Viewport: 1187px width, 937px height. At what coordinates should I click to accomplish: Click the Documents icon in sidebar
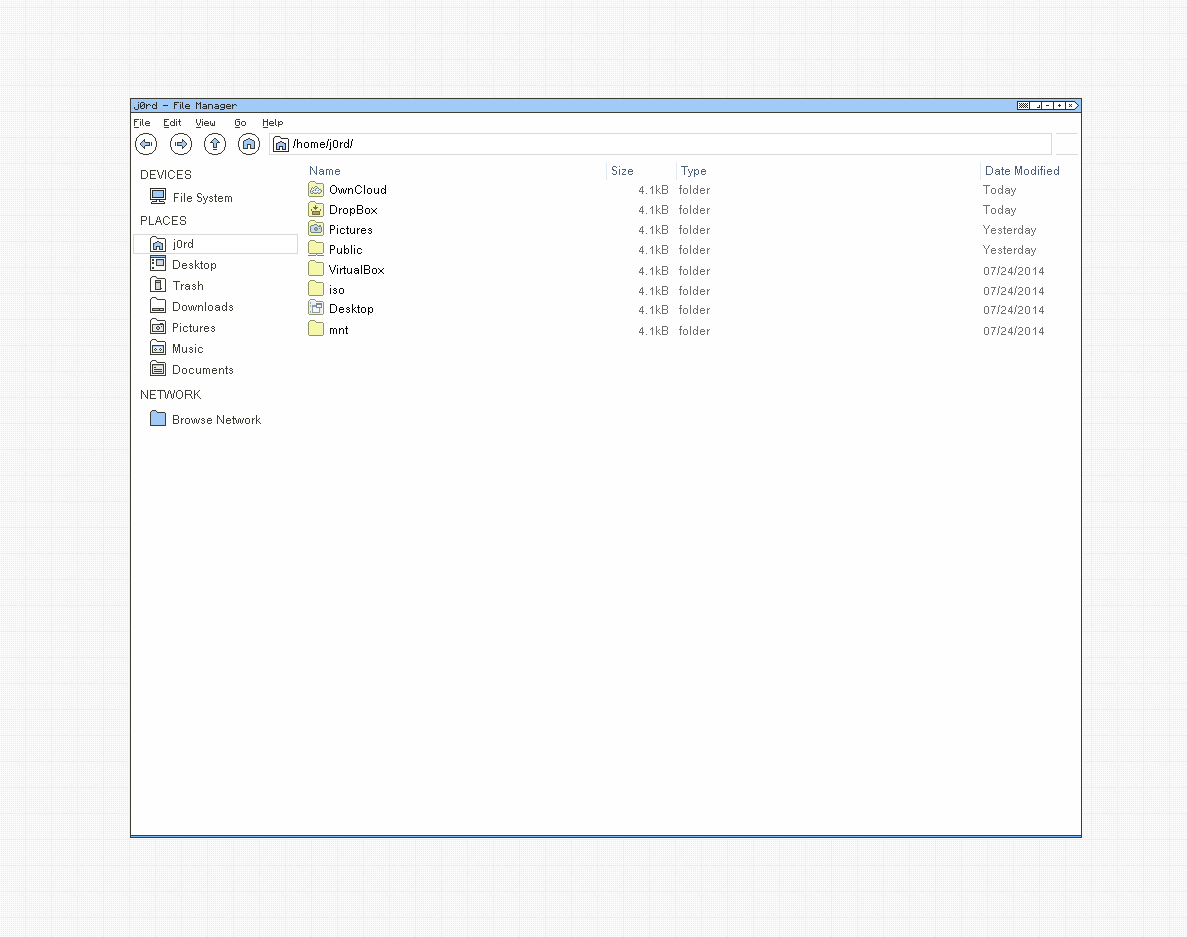pyautogui.click(x=157, y=369)
